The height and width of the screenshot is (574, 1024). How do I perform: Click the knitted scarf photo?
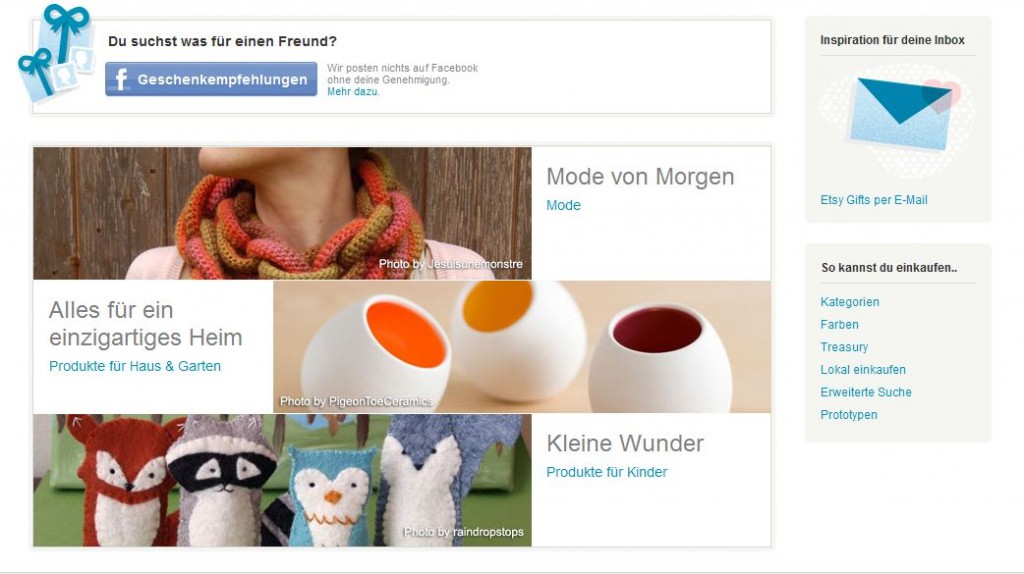pos(282,213)
